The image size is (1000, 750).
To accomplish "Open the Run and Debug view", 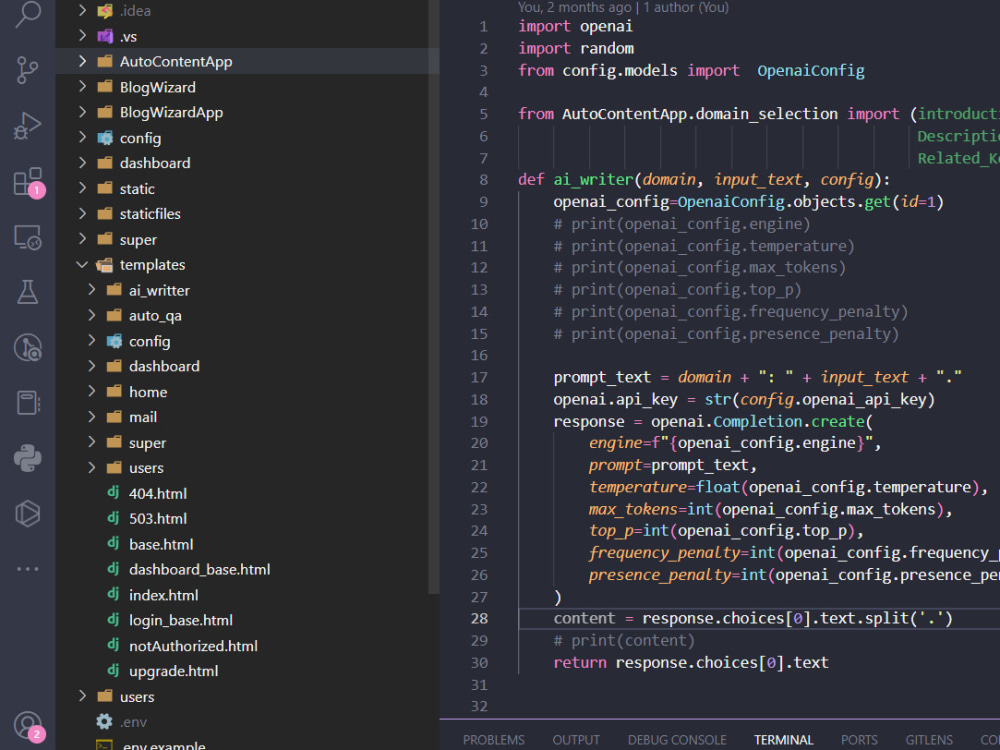I will (27, 126).
